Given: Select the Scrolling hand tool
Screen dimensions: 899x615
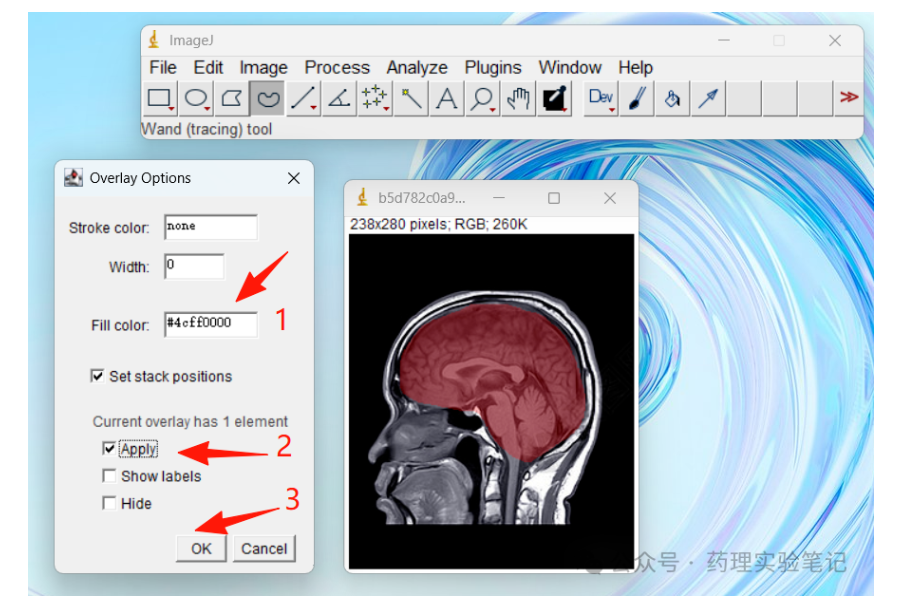Looking at the screenshot, I should [518, 99].
